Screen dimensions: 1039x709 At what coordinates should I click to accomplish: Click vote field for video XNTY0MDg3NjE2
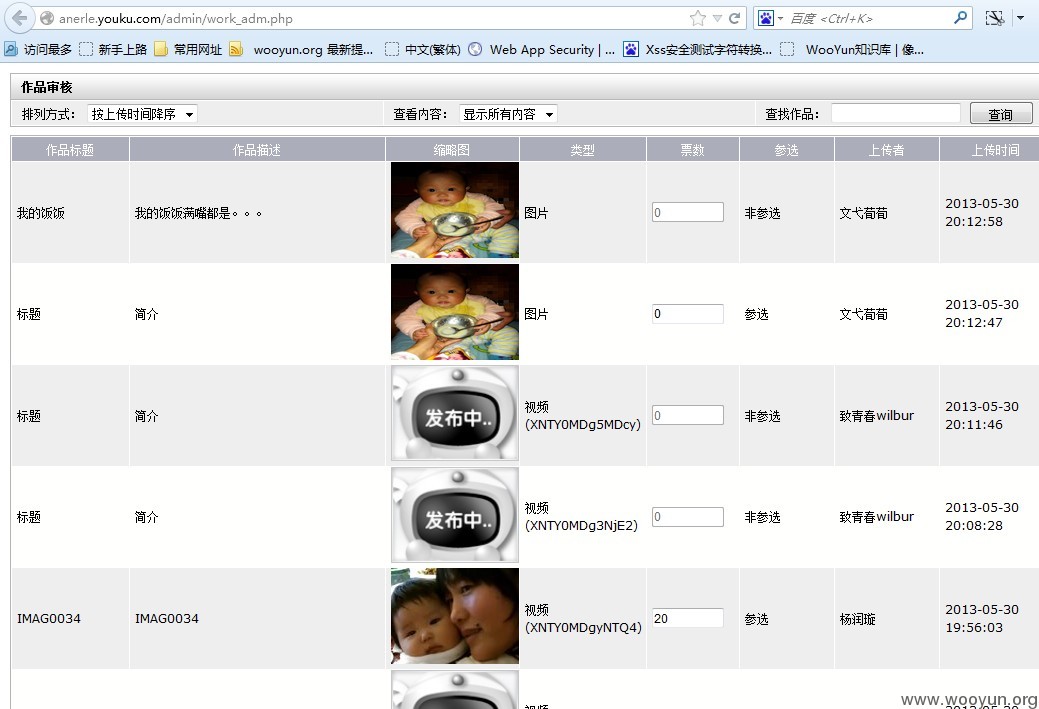(x=688, y=516)
